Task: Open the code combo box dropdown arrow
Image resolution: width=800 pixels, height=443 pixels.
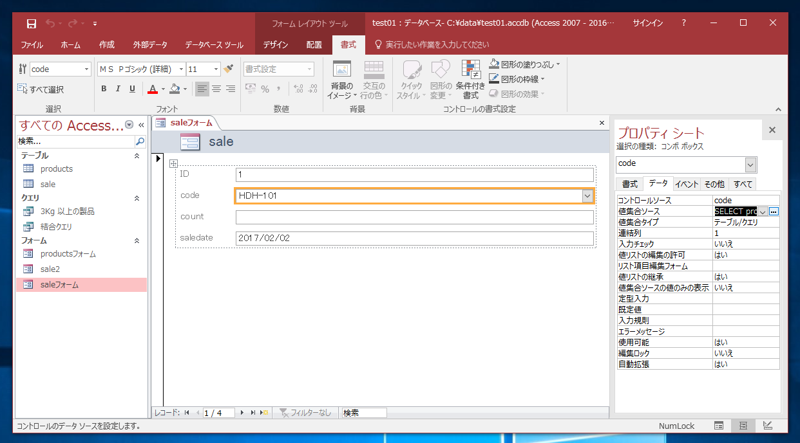Action: point(588,195)
